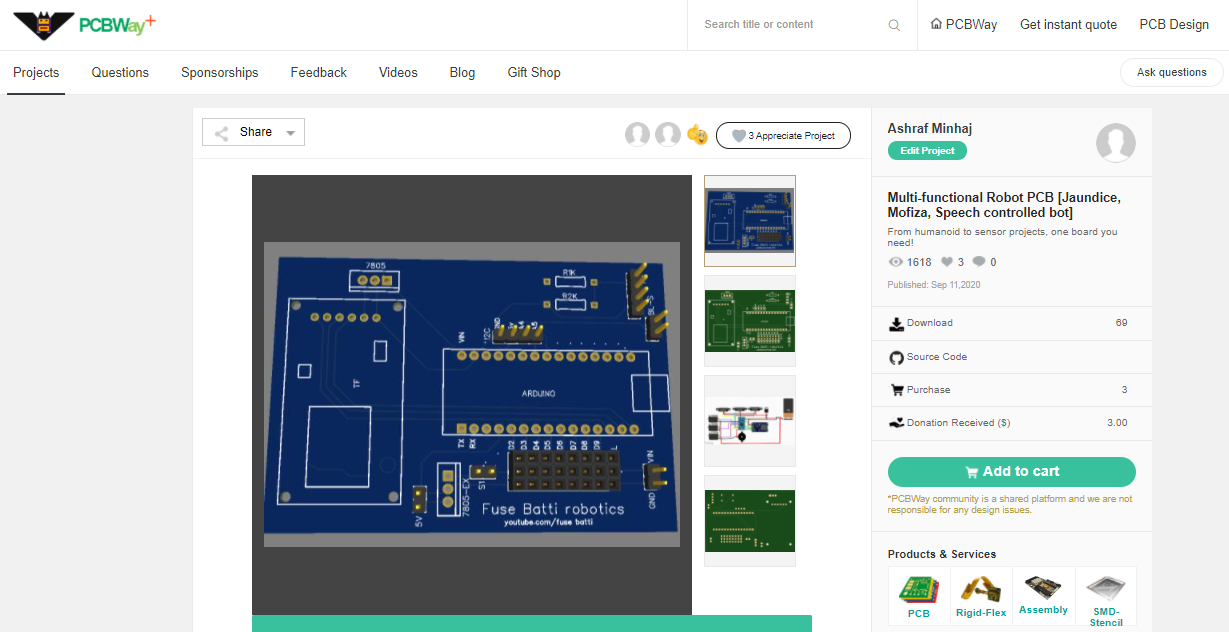Expand the Share dropdown arrow

click(x=290, y=131)
